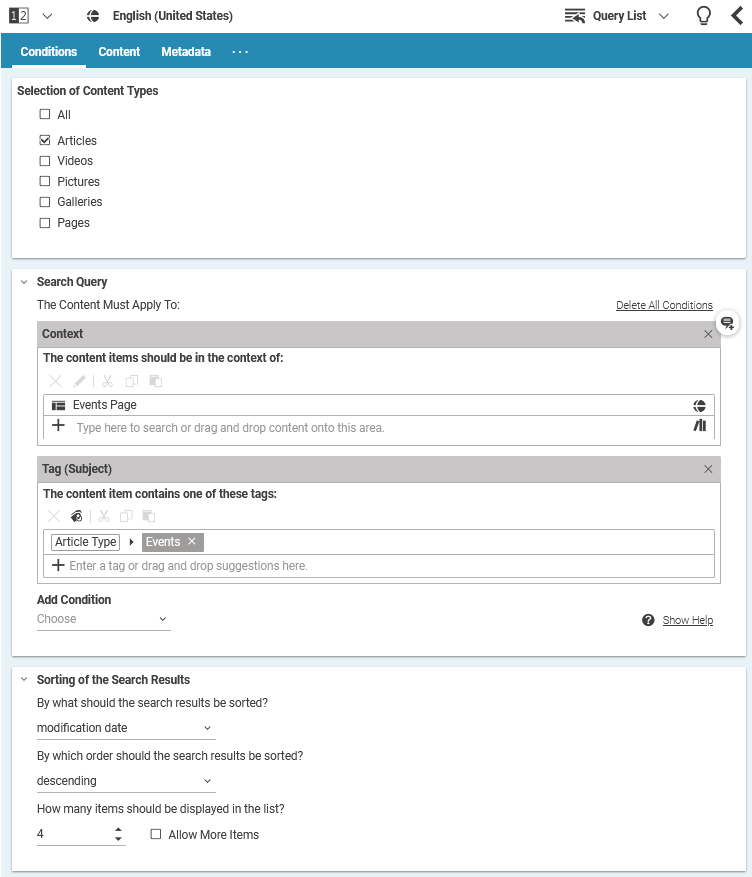Image resolution: width=752 pixels, height=877 pixels.
Task: Click the help question mark icon near Show Help
Action: pyautogui.click(x=649, y=620)
